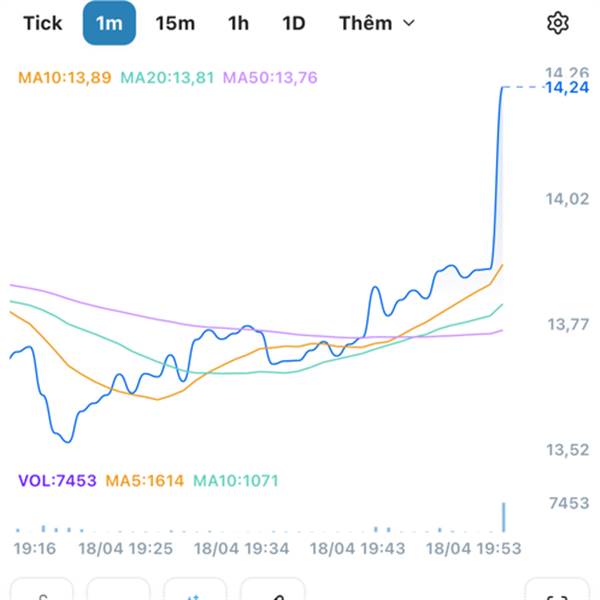Click the green MA20:13,81 indicator label
The height and width of the screenshot is (600, 600).
click(x=167, y=77)
